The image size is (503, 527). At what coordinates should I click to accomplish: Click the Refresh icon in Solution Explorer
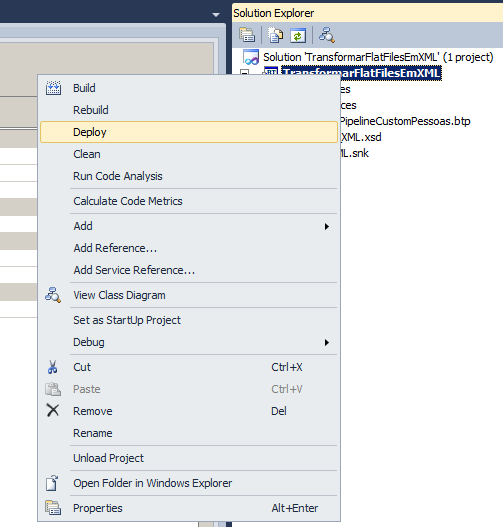[x=298, y=35]
